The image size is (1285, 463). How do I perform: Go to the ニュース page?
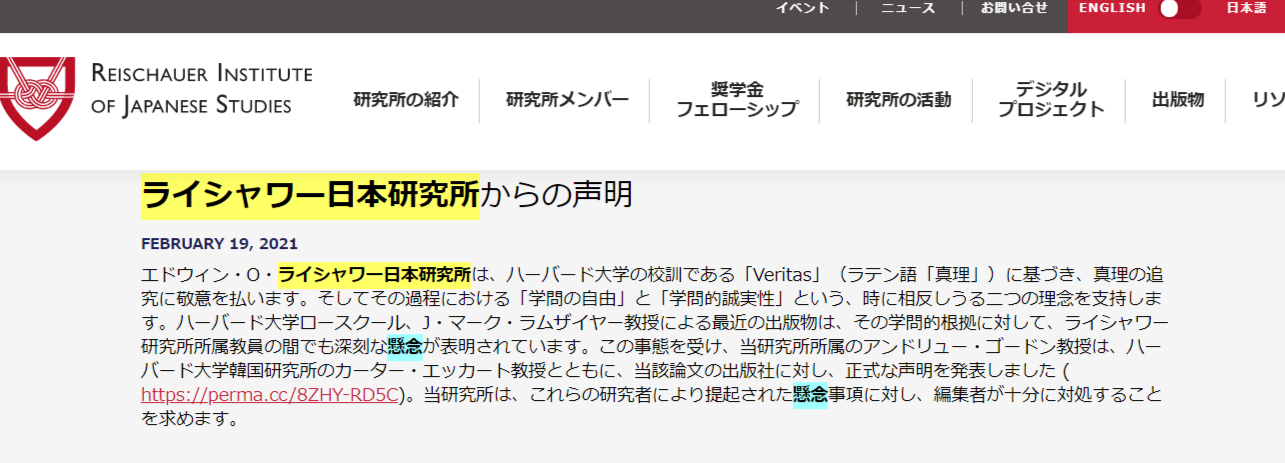[908, 8]
